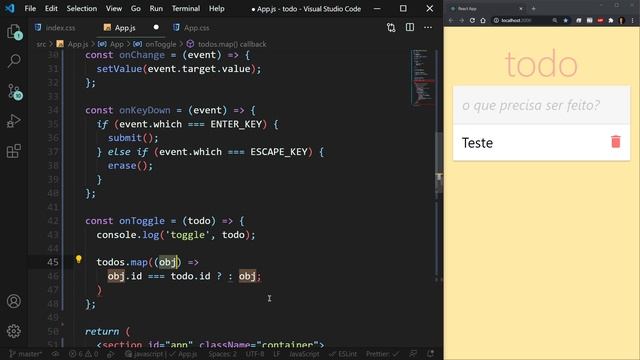The height and width of the screenshot is (360, 640).
Task: Open the Extensions view
Action: [x=14, y=151]
